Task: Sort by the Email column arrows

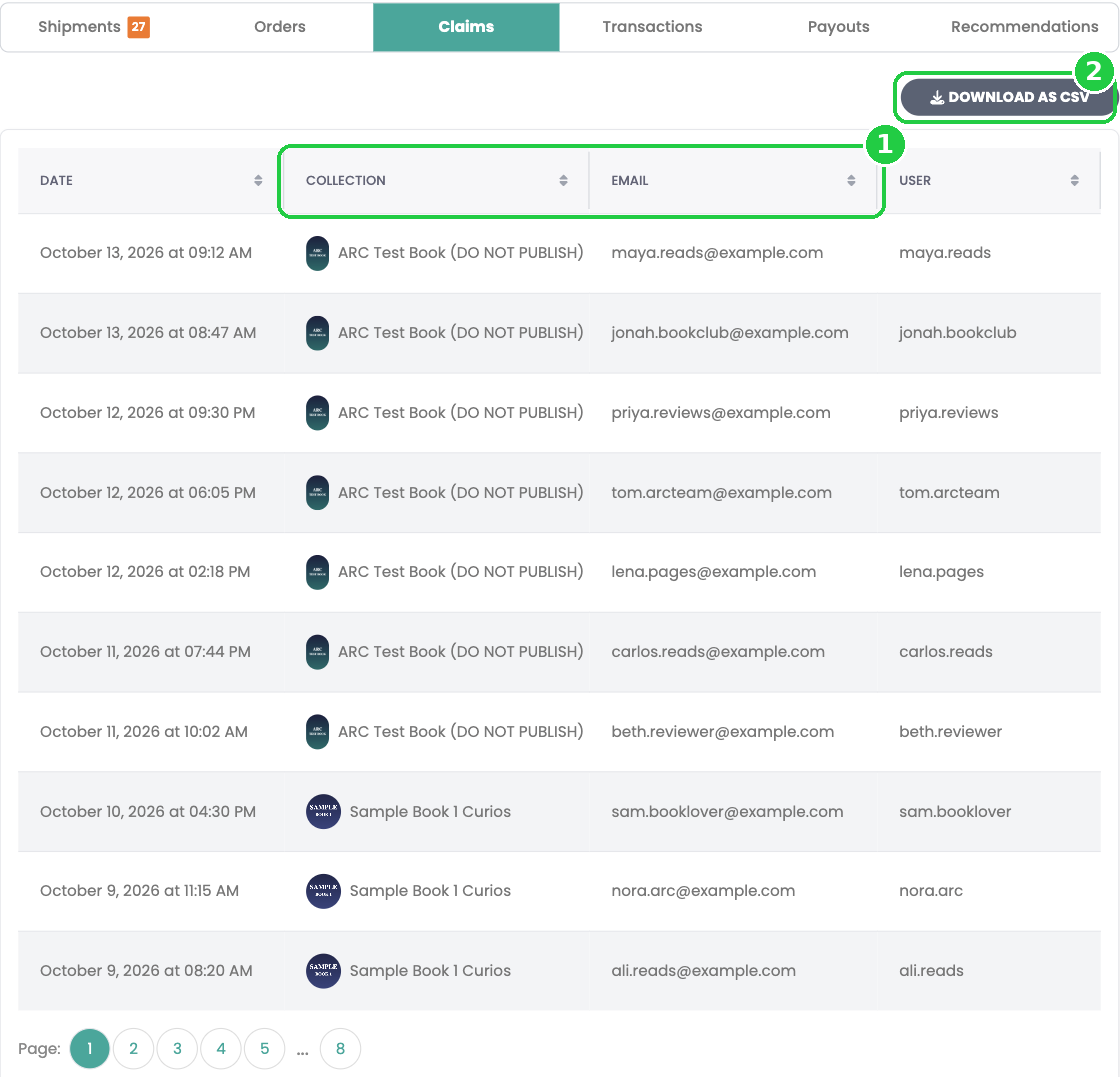Action: click(x=851, y=181)
